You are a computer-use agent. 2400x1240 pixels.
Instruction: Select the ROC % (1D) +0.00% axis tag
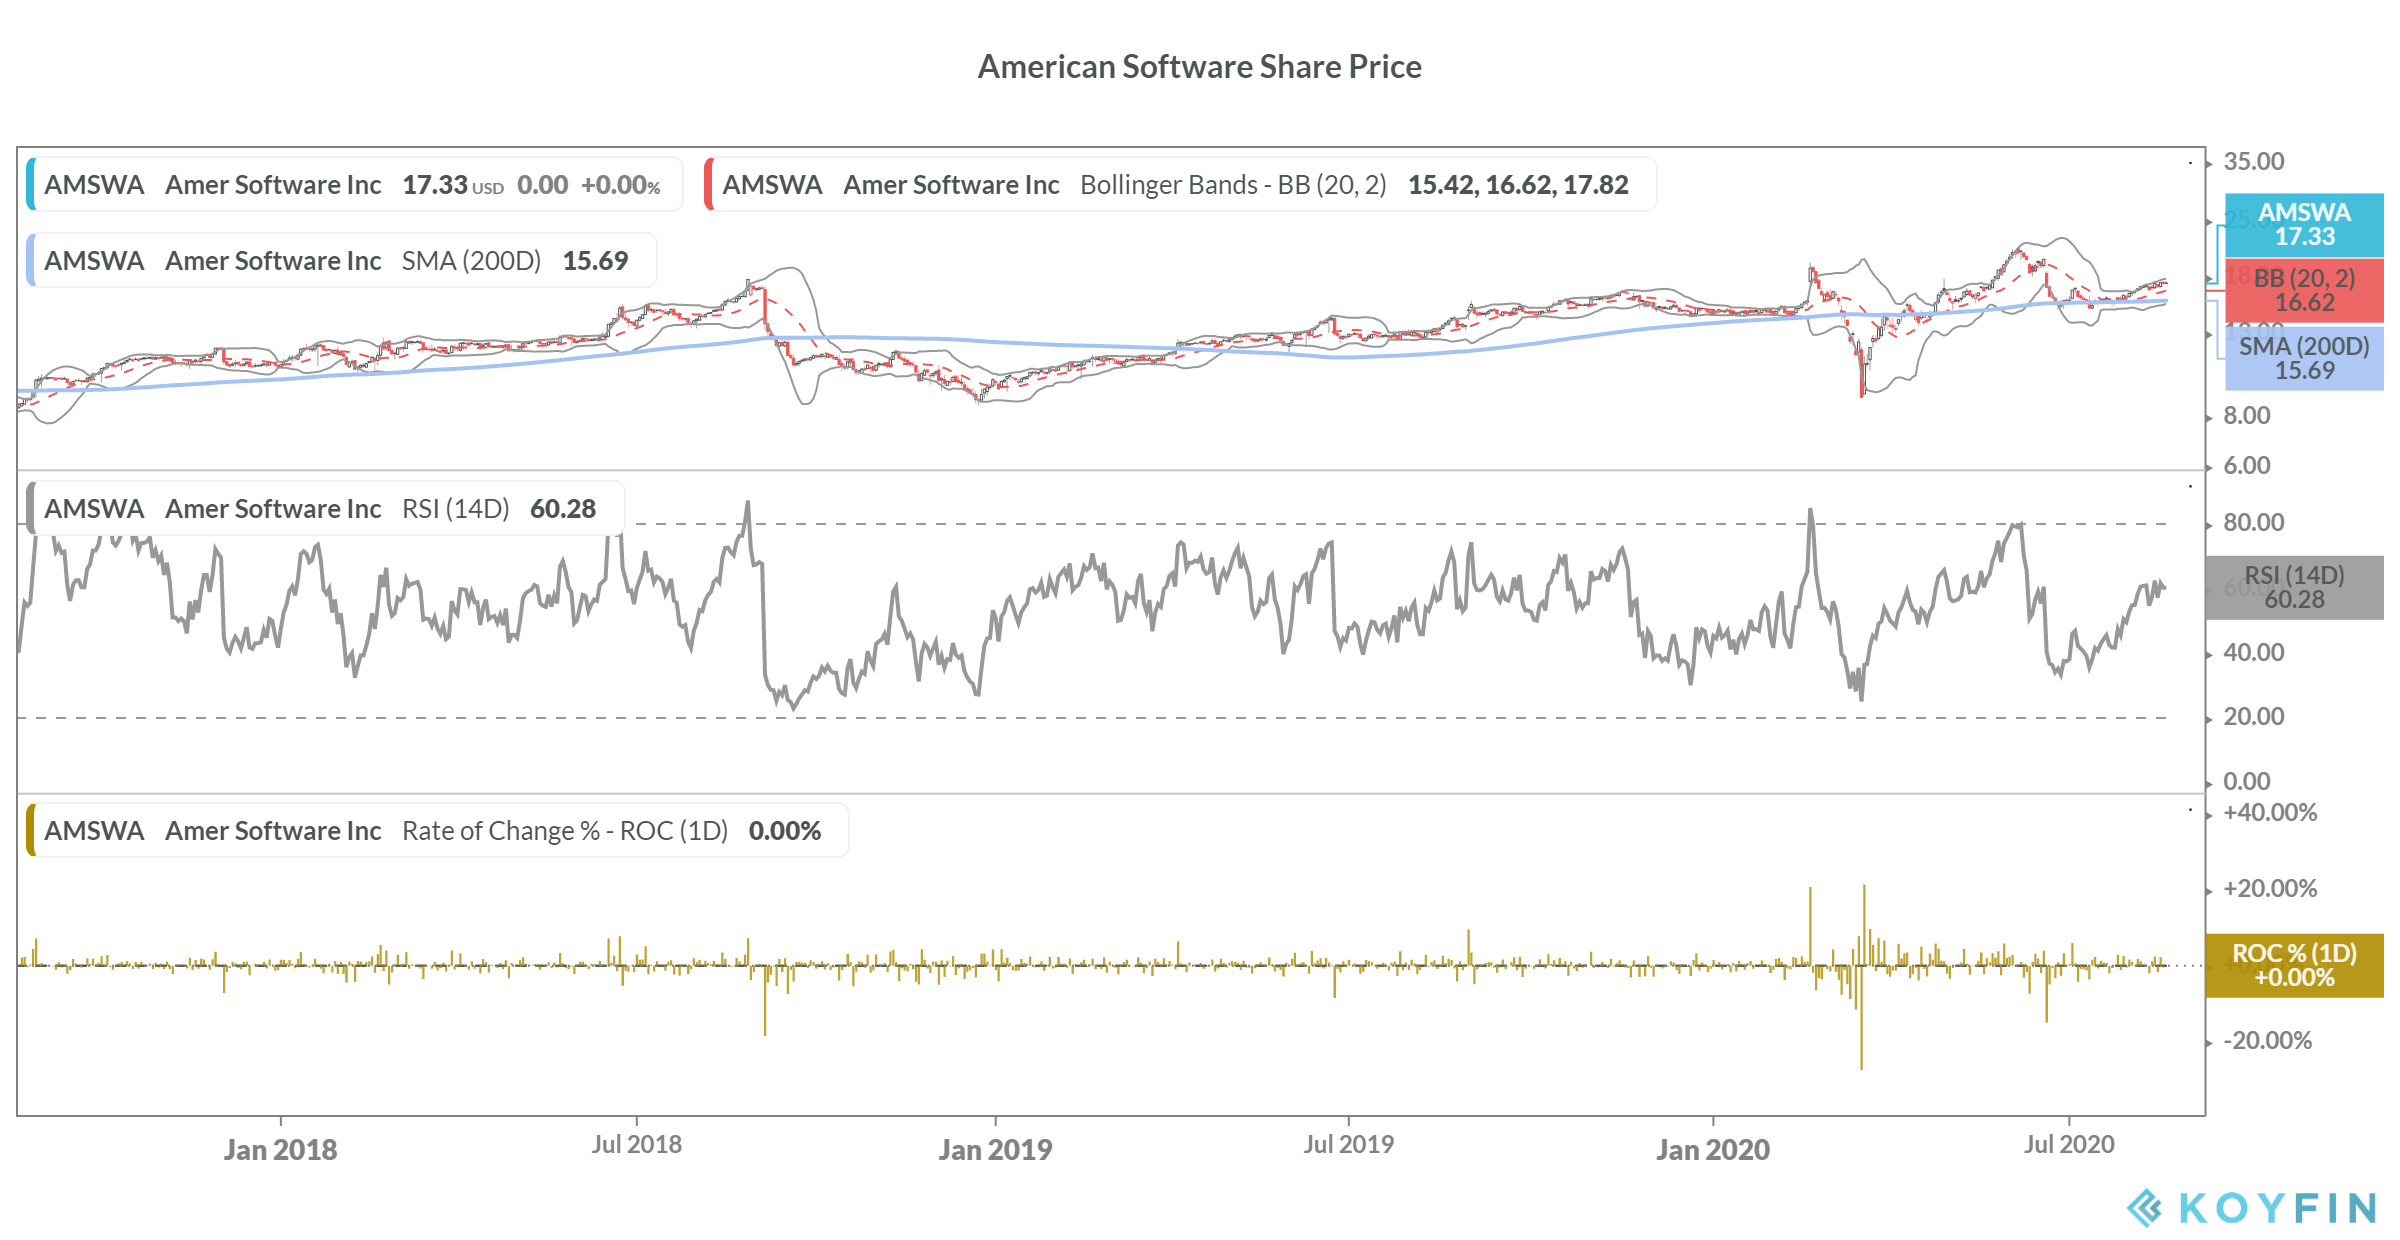point(2294,965)
